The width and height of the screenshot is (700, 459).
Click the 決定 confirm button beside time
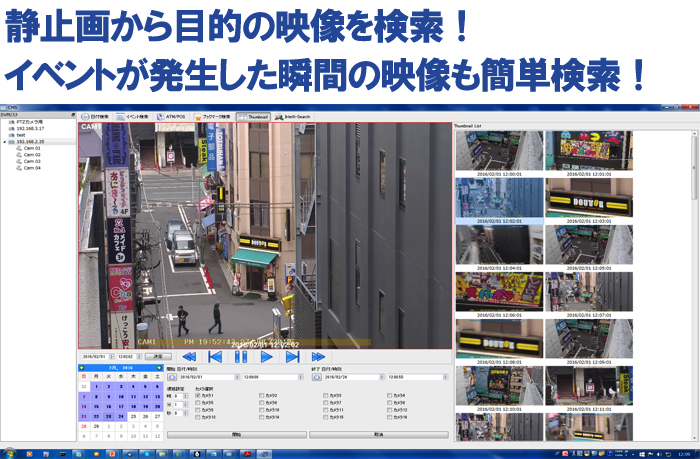158,357
